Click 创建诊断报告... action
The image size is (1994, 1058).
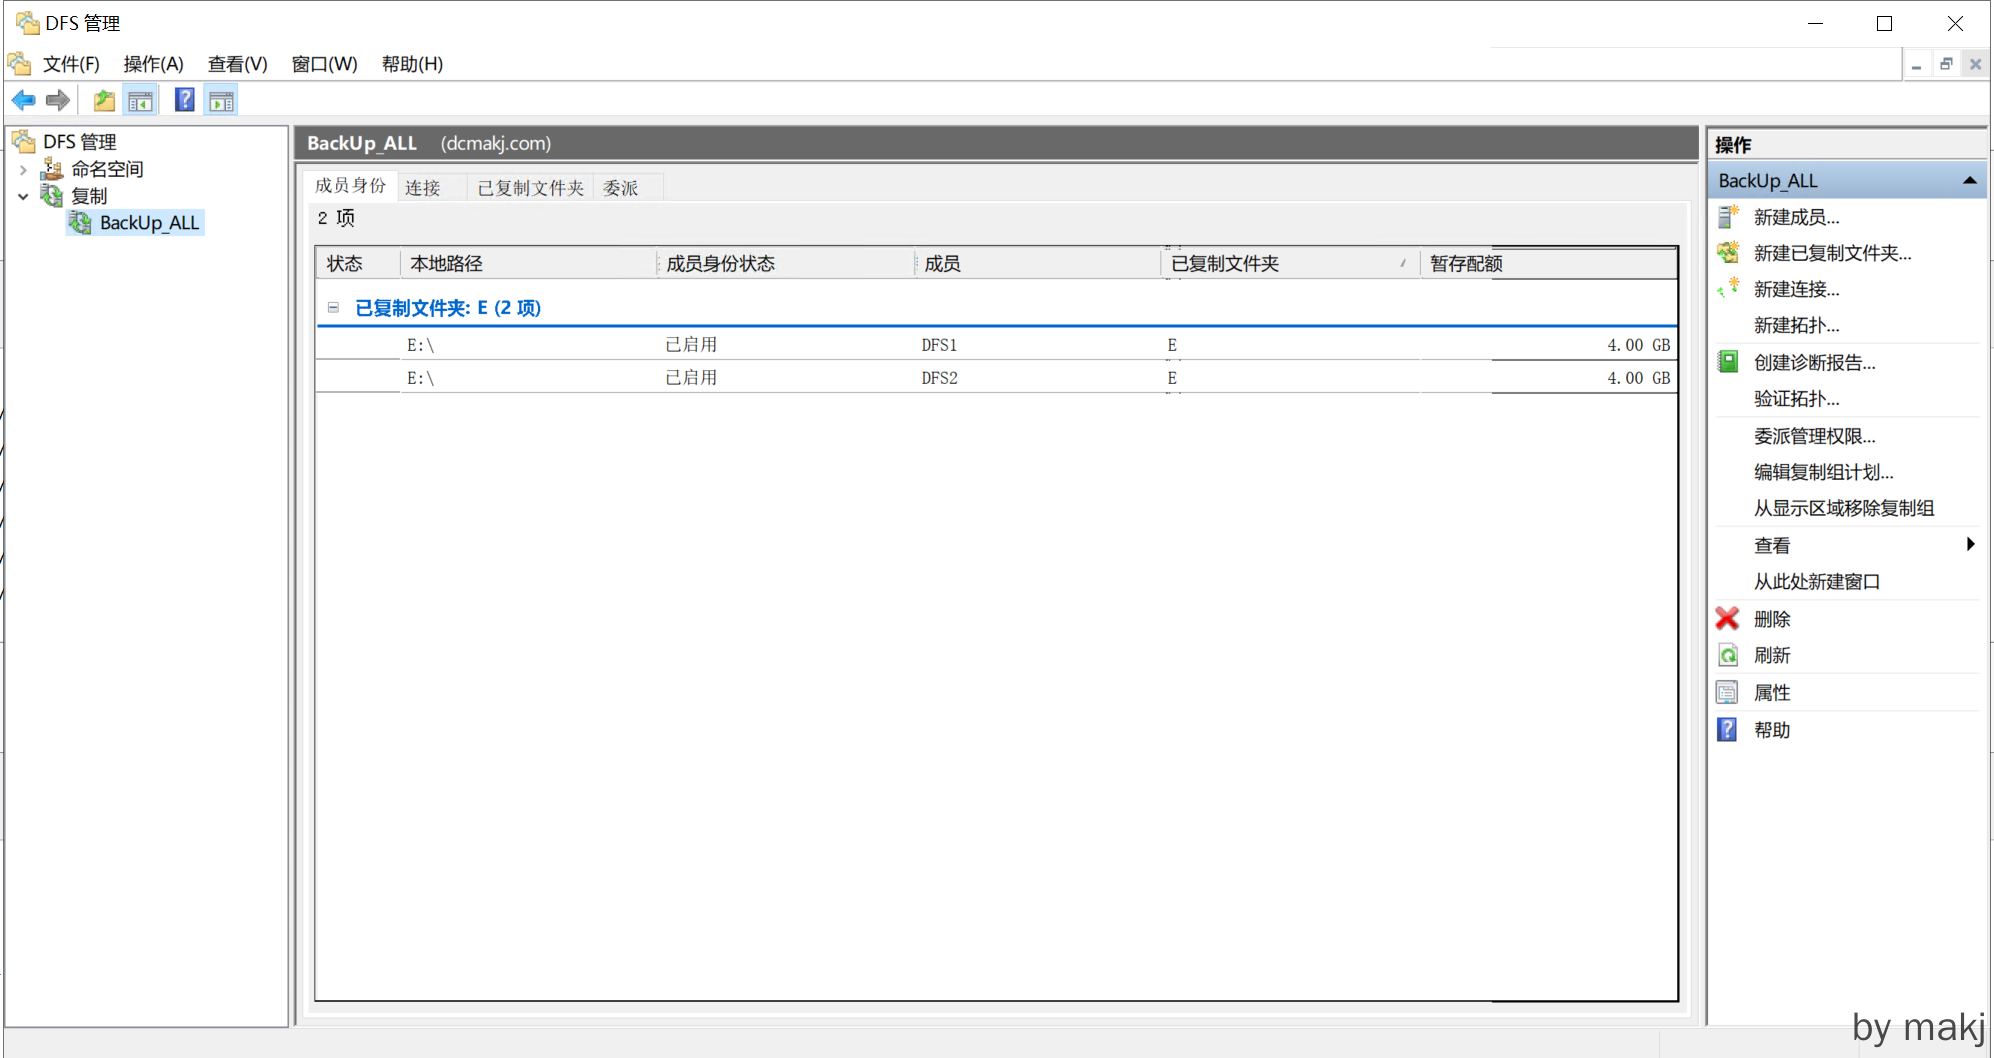click(x=1814, y=362)
